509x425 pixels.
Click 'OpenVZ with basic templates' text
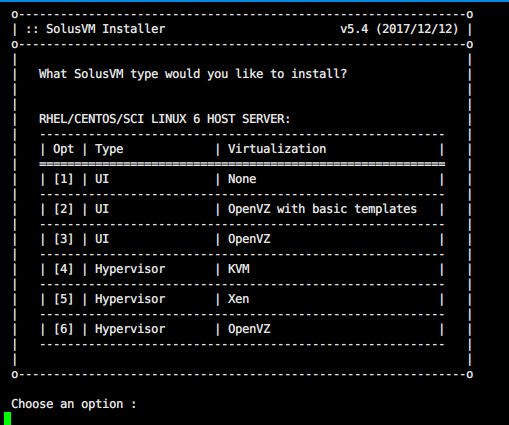coord(322,209)
